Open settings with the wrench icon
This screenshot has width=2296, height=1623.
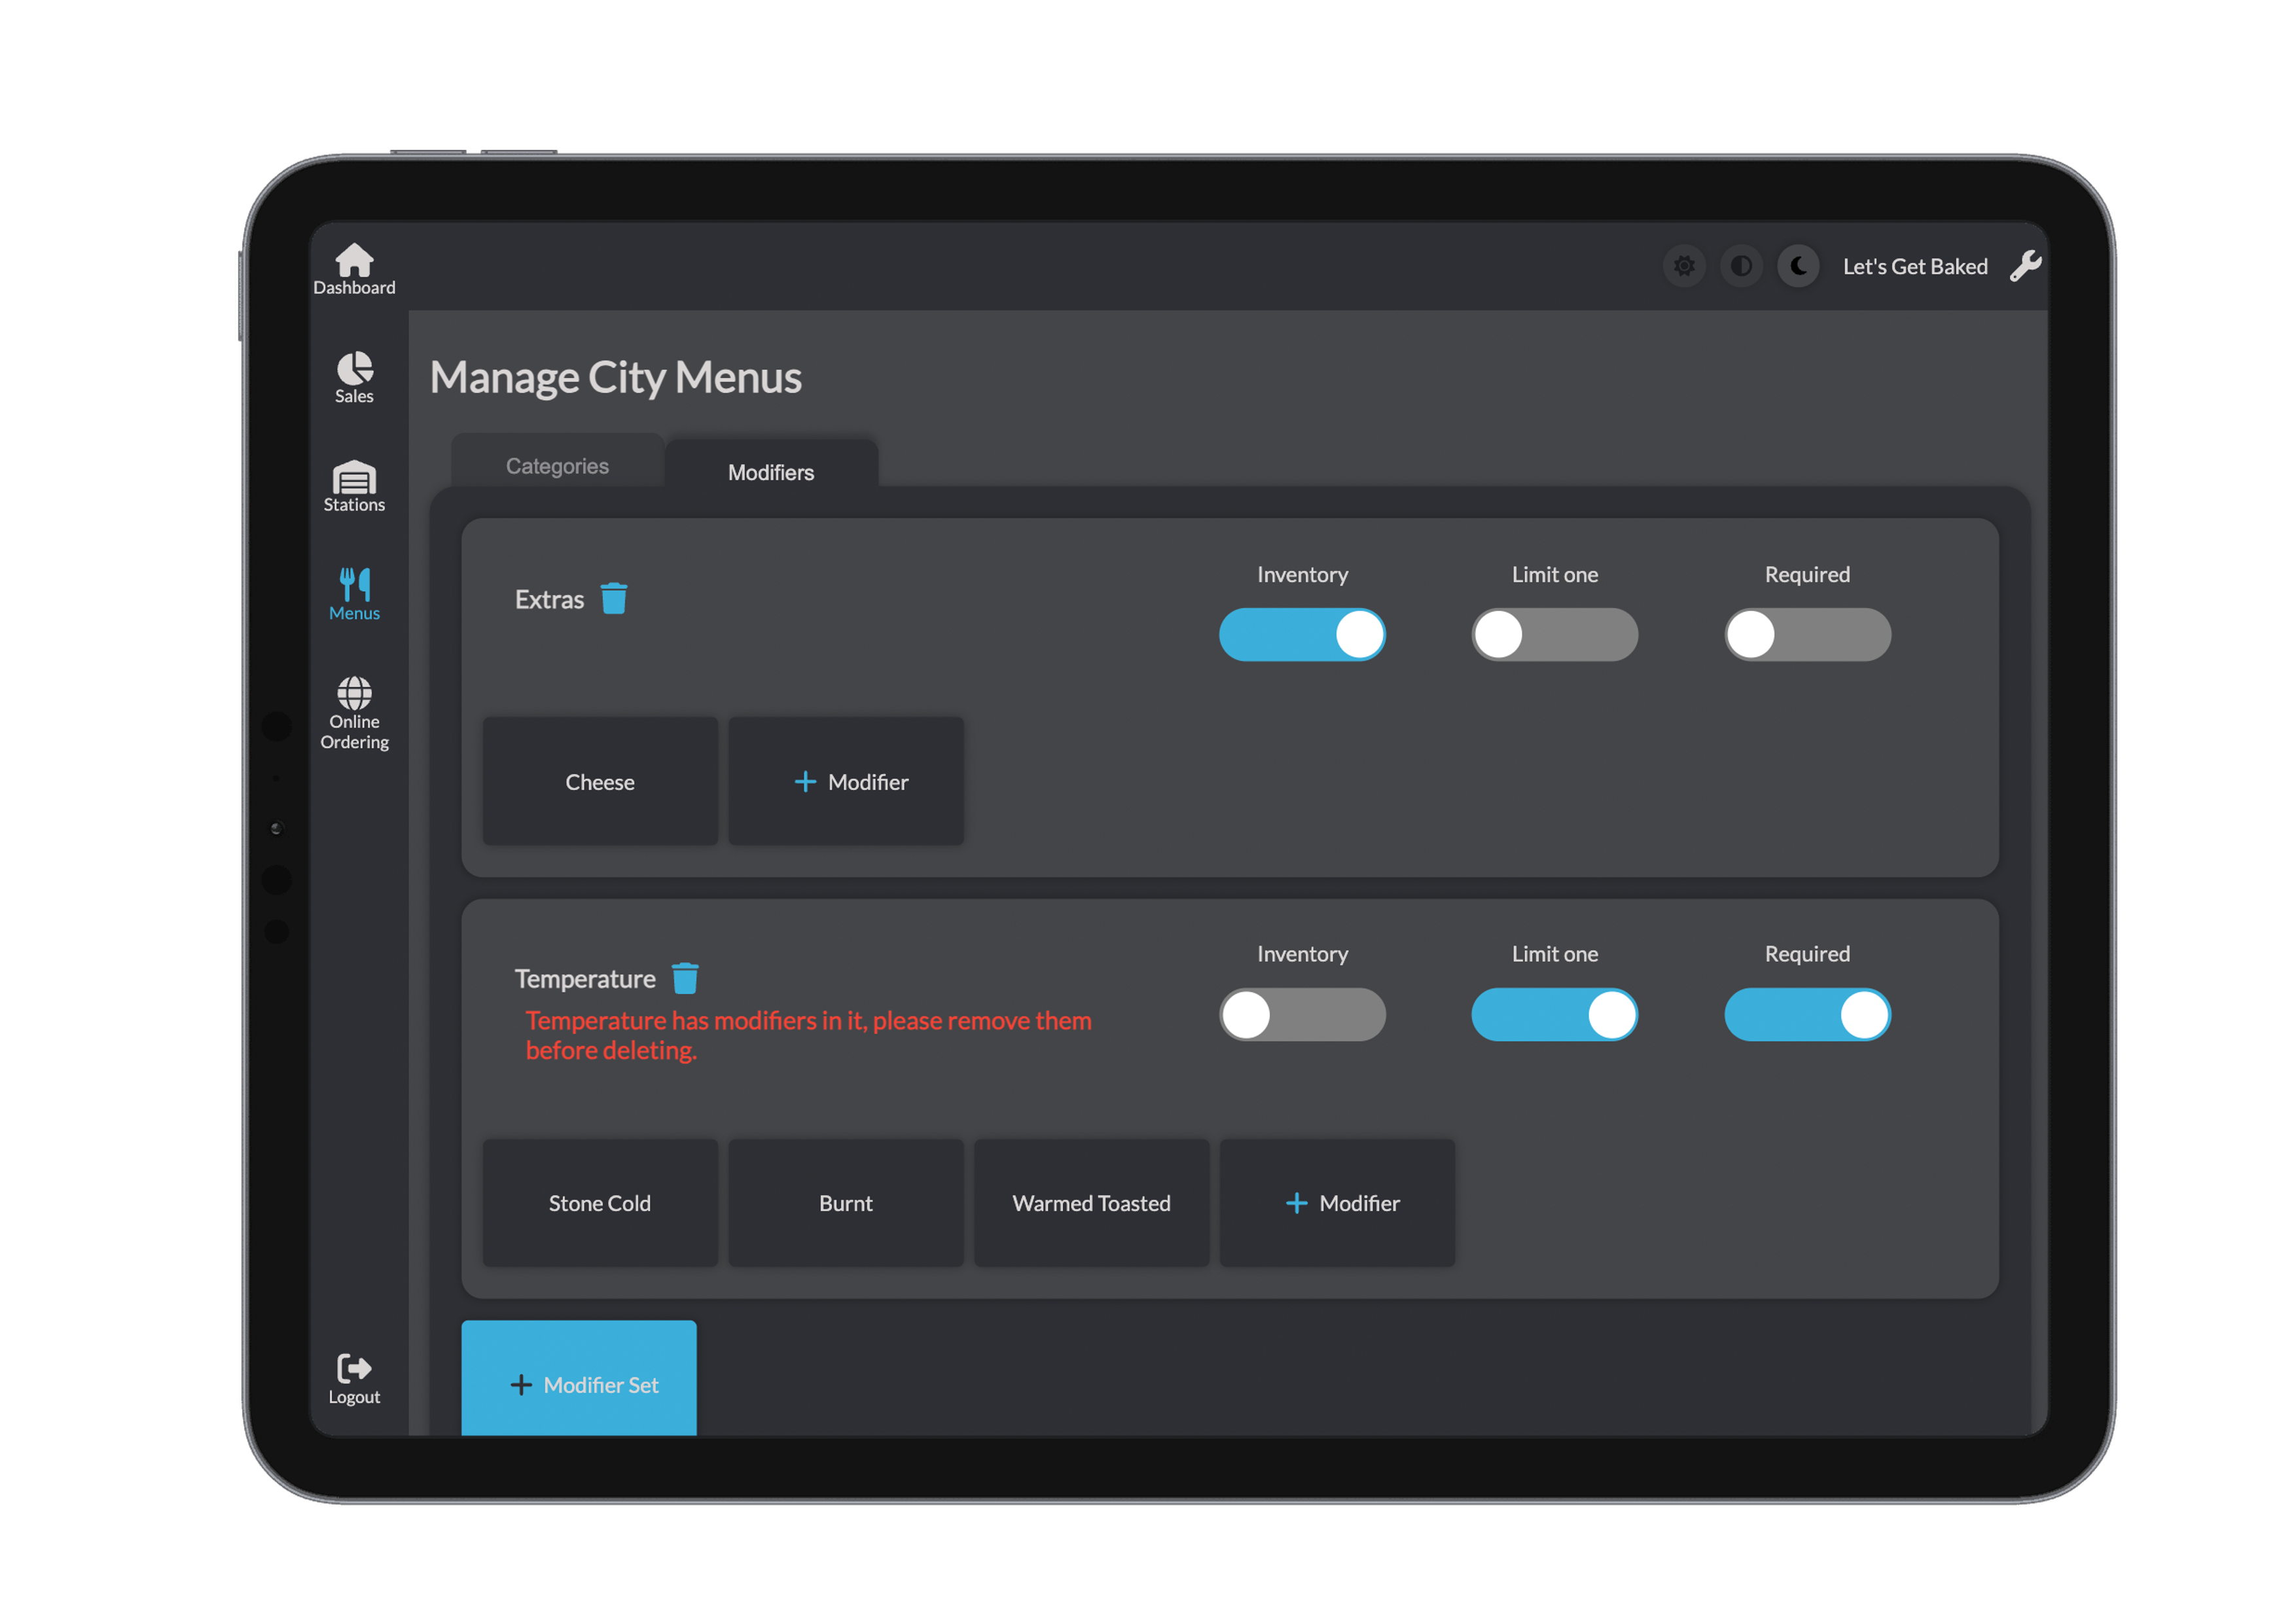click(x=2025, y=266)
